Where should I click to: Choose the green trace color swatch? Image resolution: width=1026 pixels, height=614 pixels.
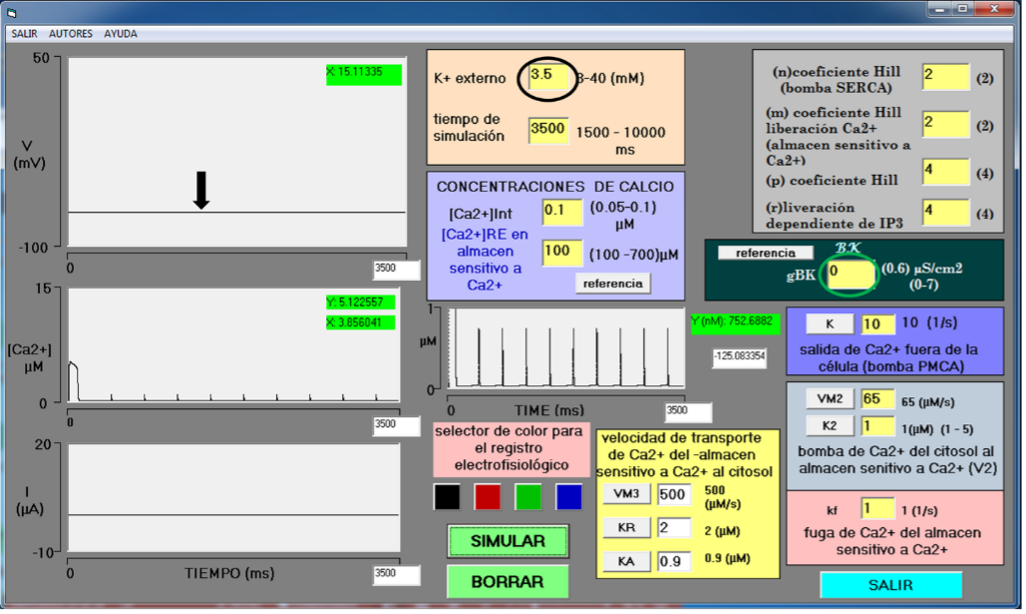tap(528, 496)
